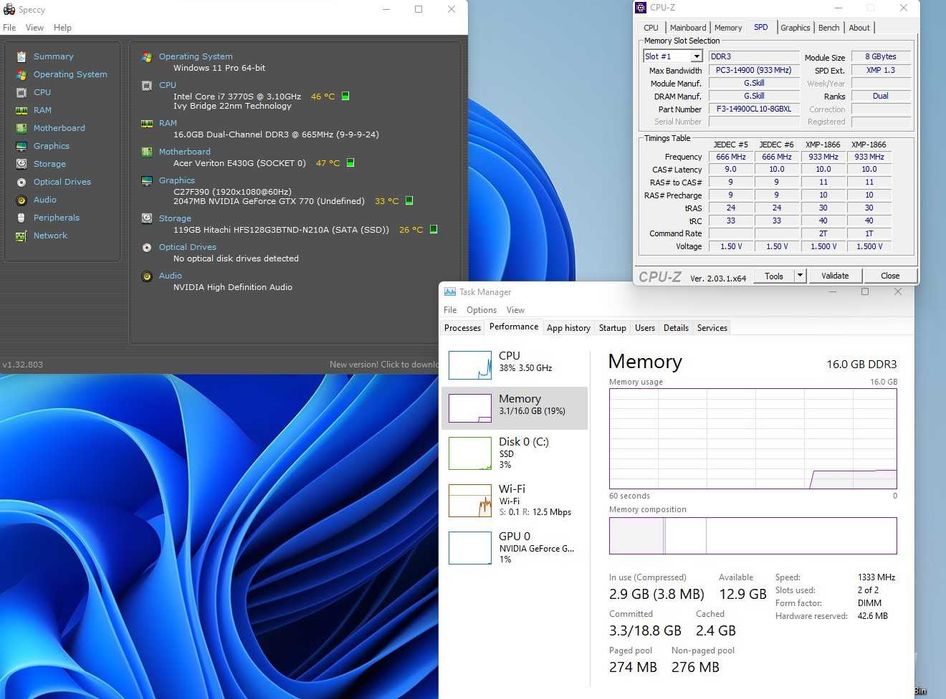Click the green Graphics temperature indicator icon

click(409, 201)
